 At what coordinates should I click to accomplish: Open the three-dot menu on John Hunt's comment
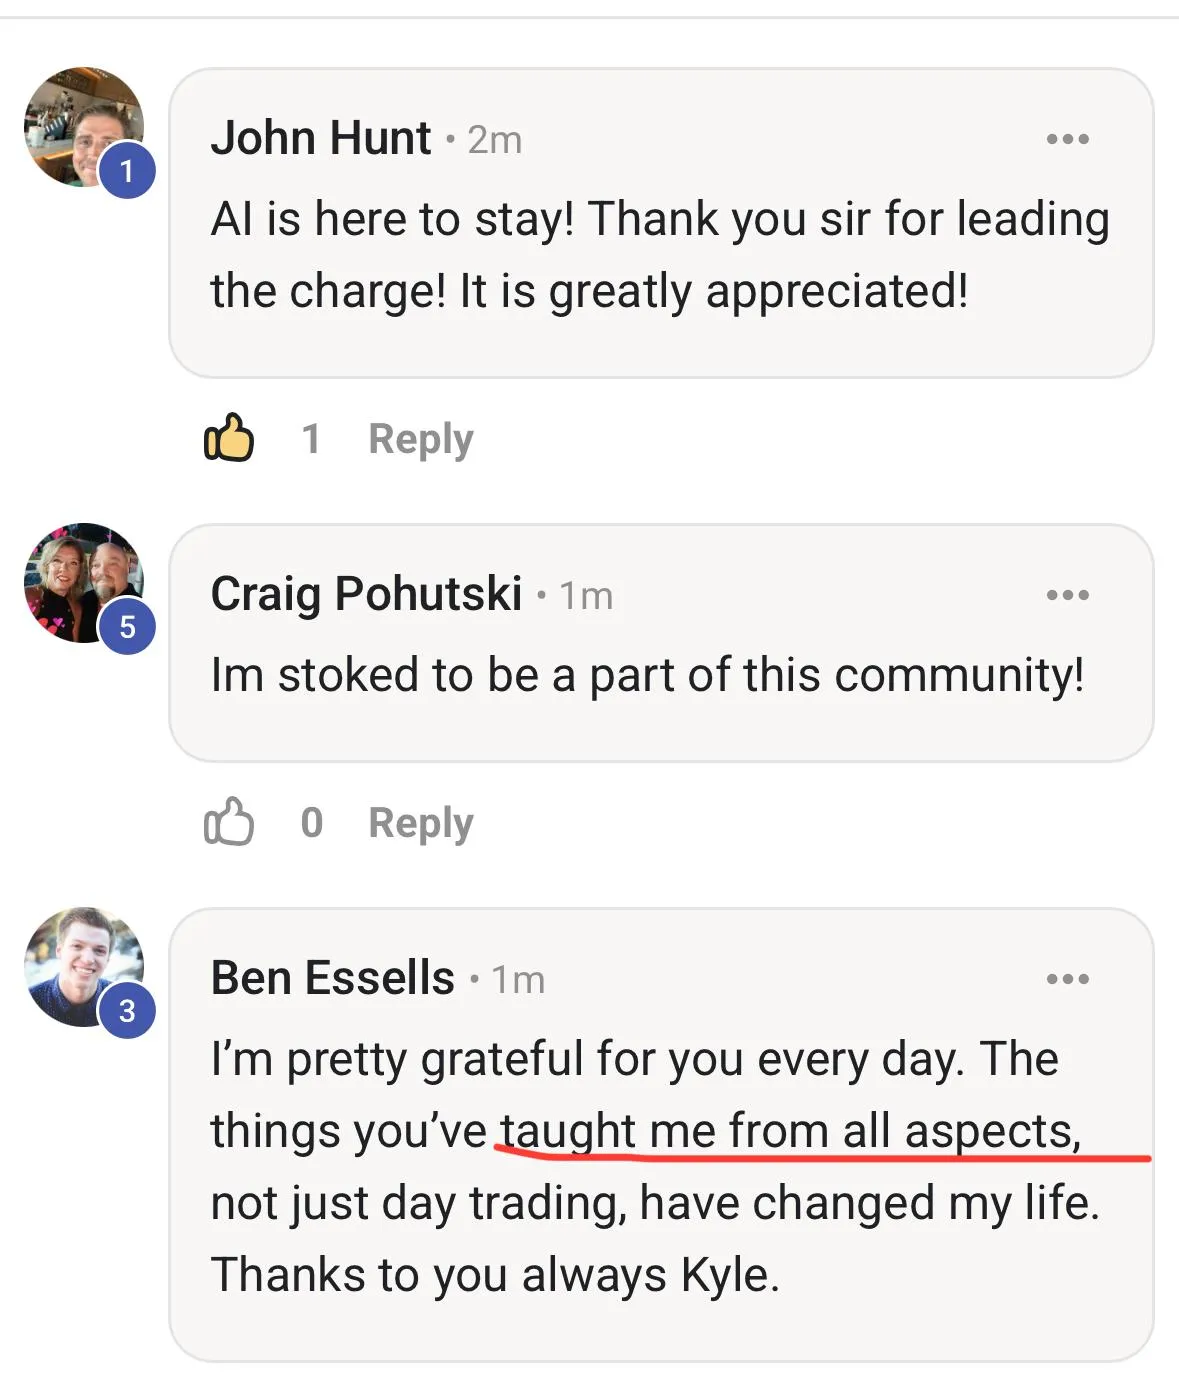[1067, 139]
